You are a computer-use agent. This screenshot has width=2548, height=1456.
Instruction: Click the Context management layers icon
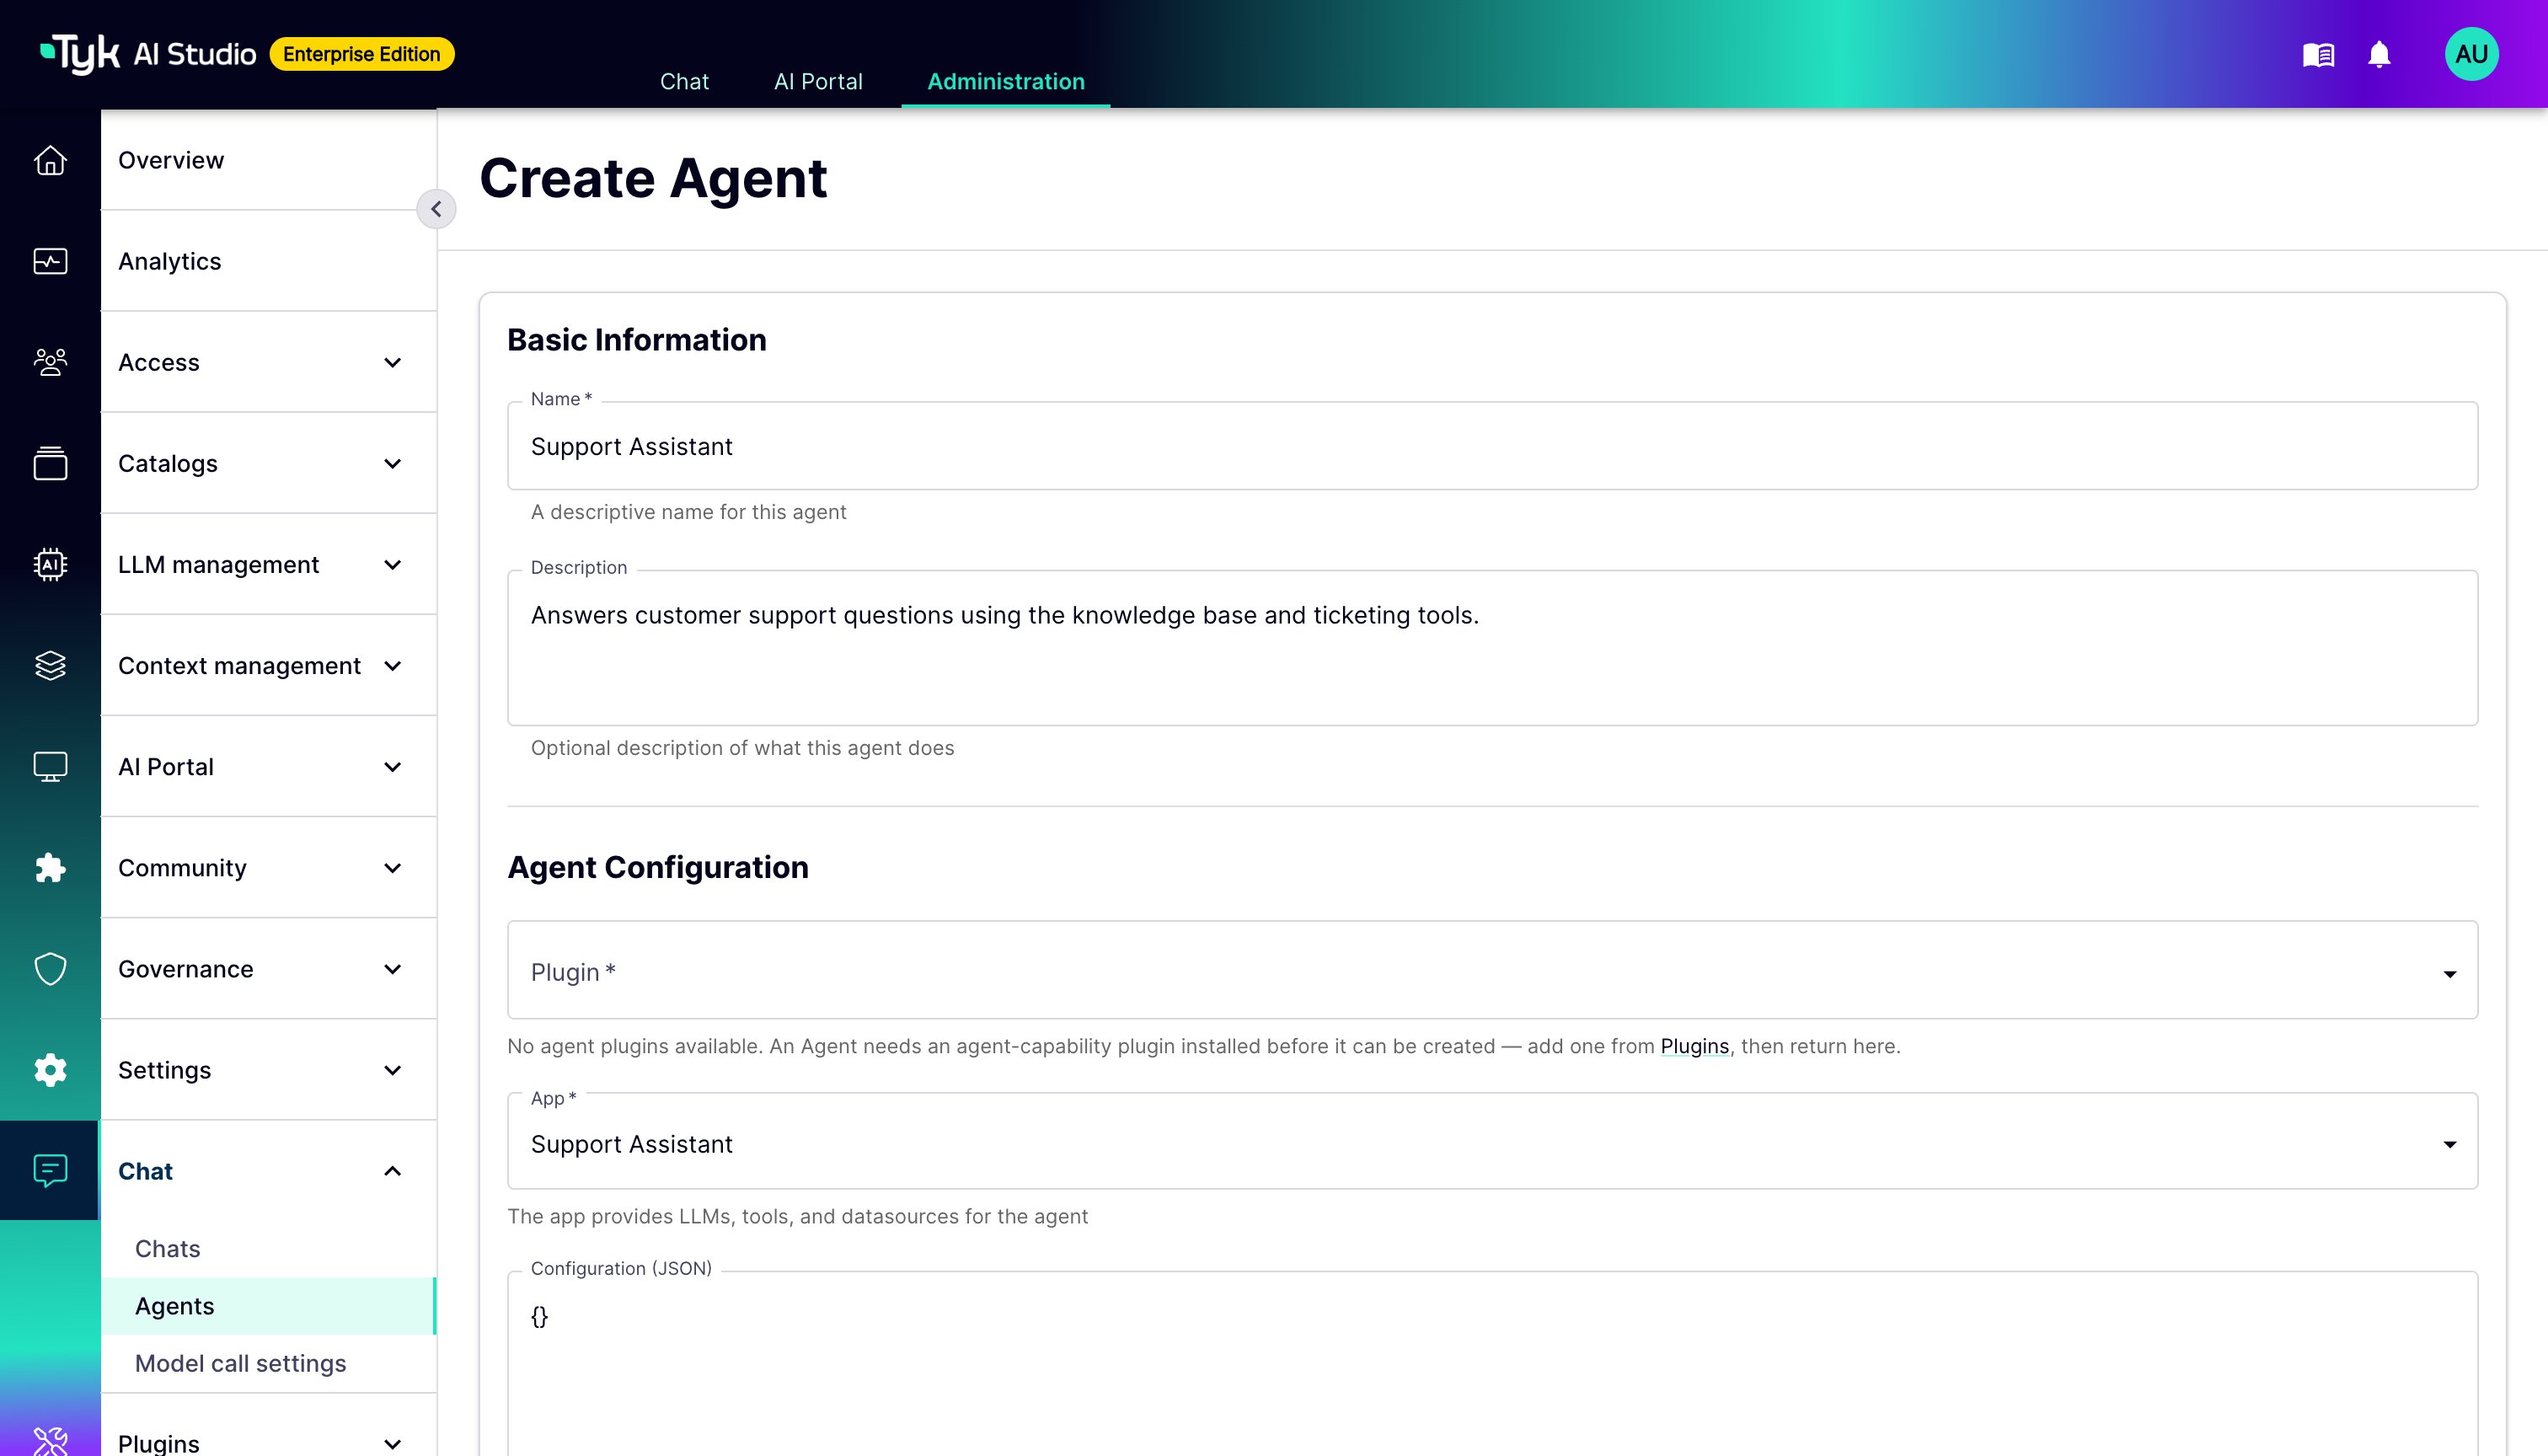[50, 665]
